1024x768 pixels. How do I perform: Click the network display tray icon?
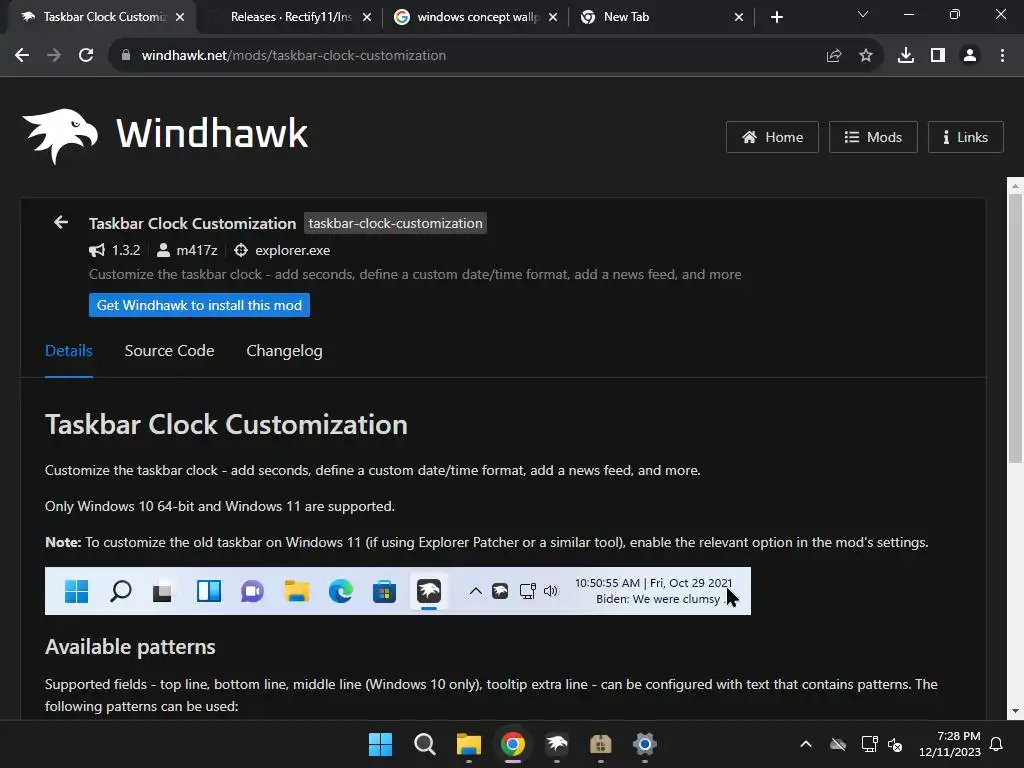click(869, 744)
